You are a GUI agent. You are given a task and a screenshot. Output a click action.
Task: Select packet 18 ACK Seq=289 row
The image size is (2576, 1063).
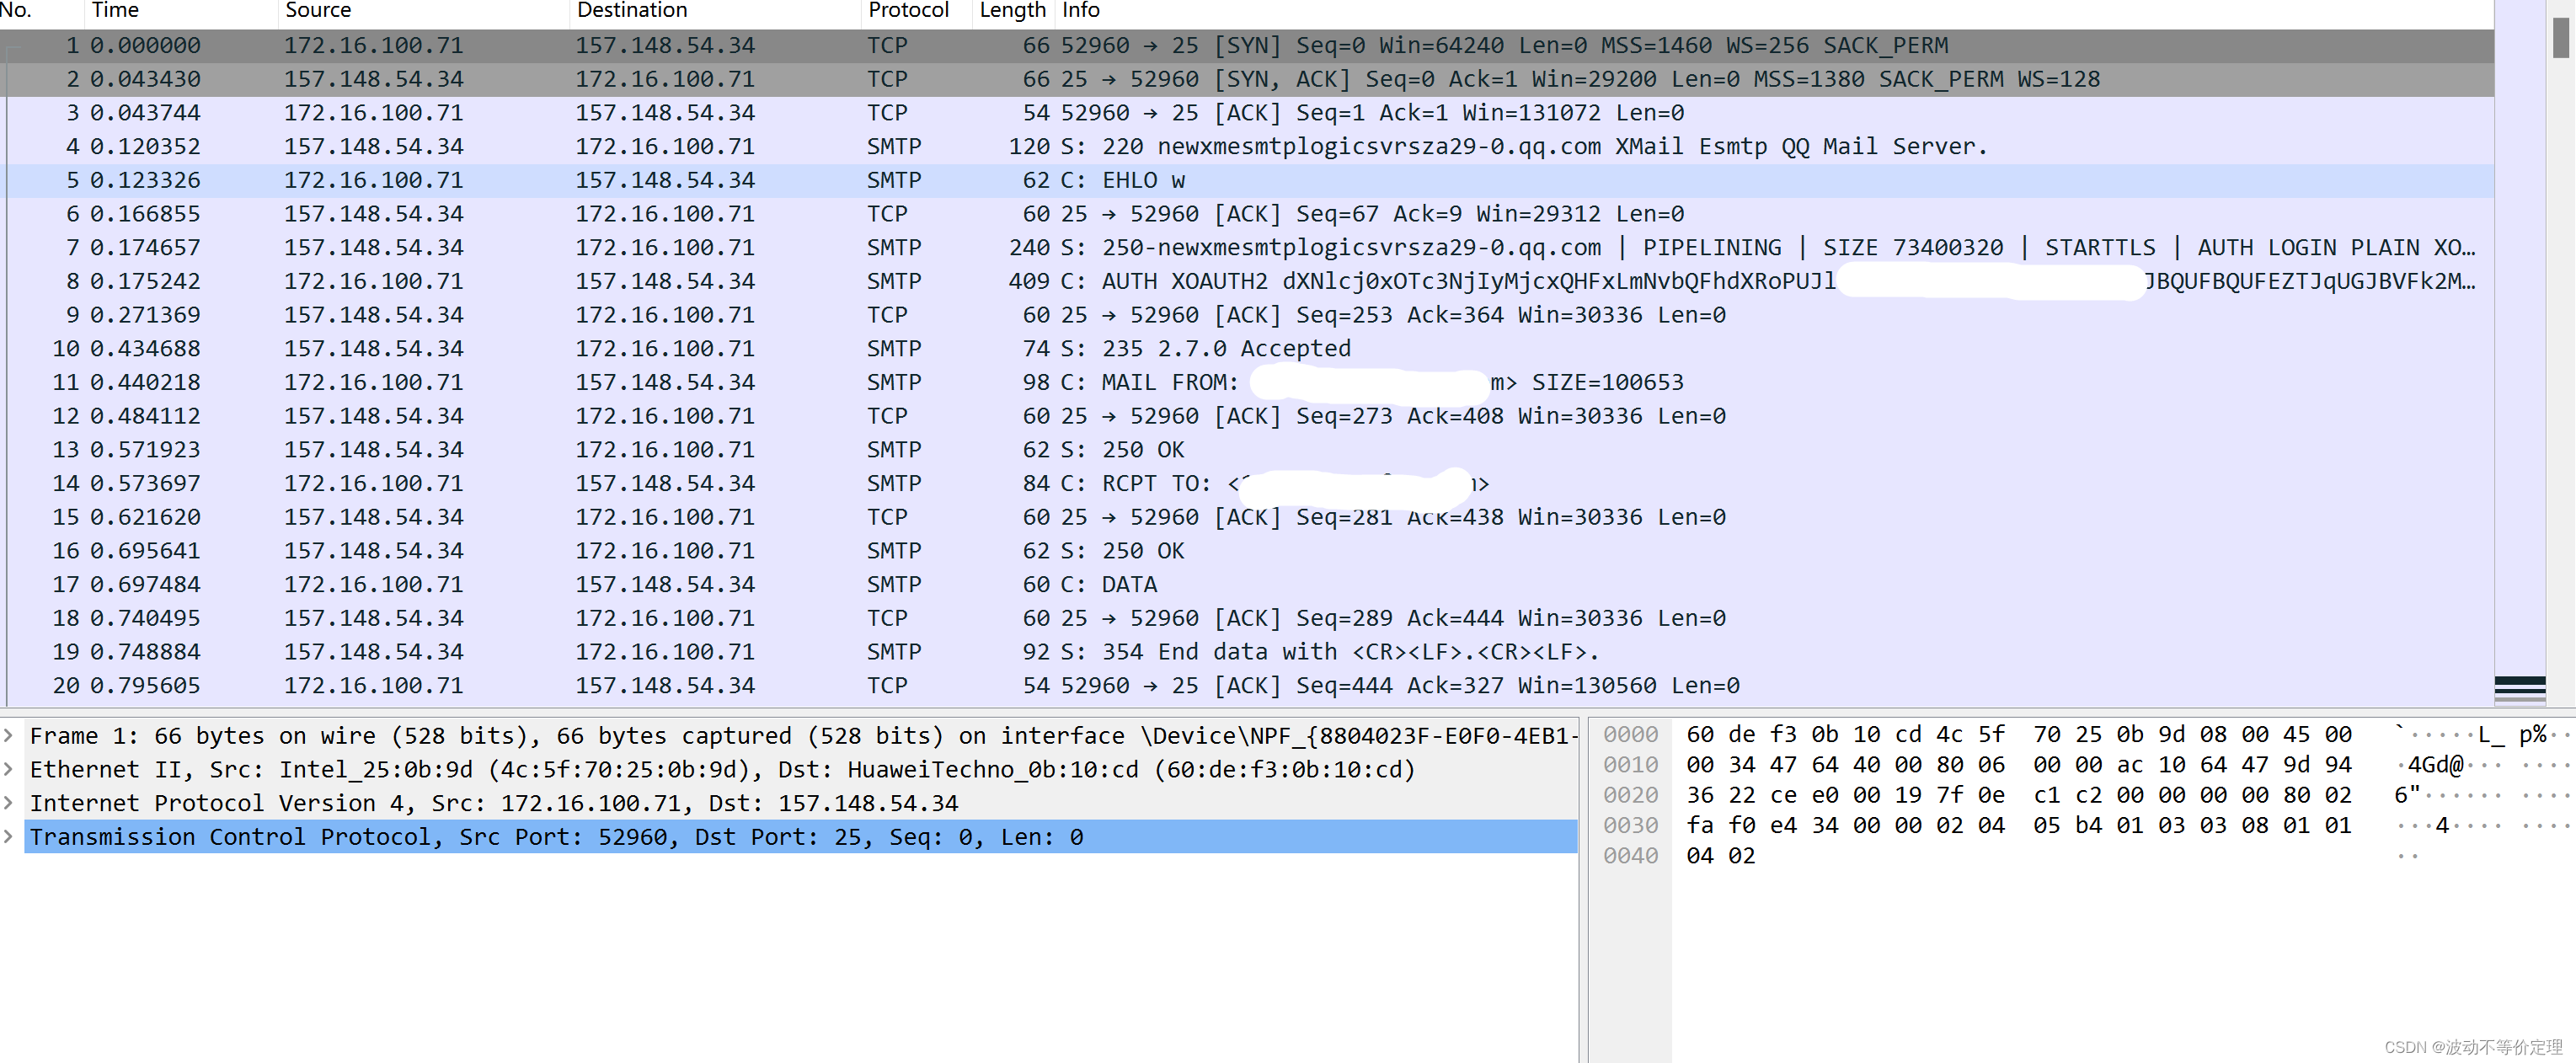(x=1247, y=619)
